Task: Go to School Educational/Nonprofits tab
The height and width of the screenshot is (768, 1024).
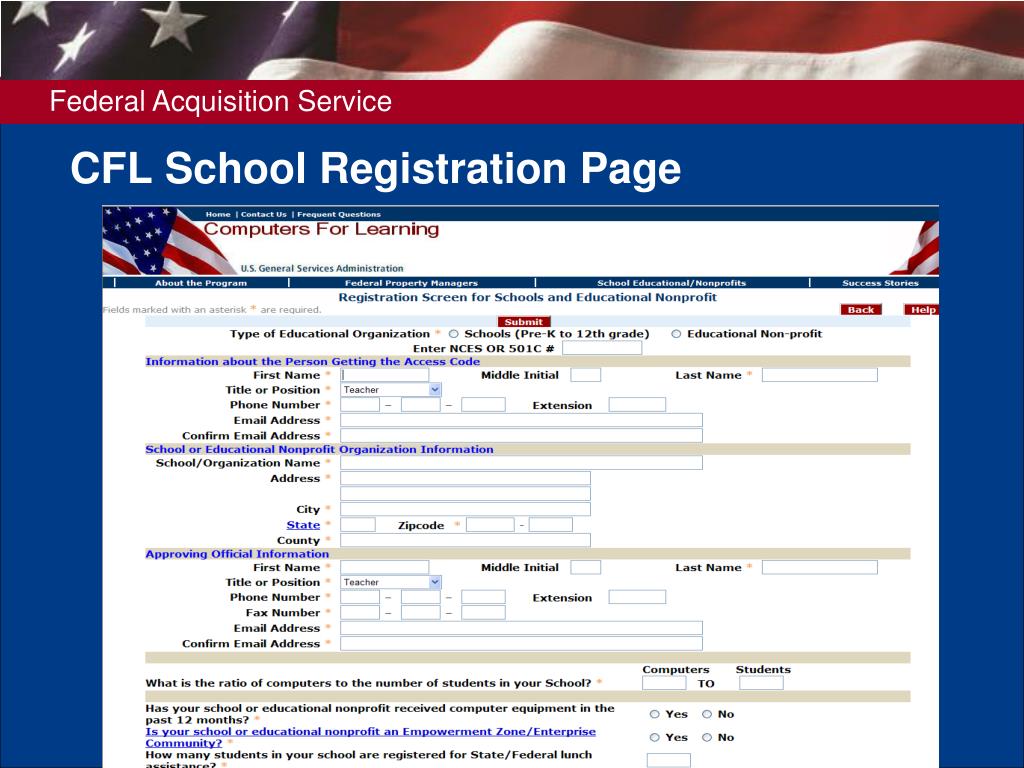Action: click(x=671, y=283)
